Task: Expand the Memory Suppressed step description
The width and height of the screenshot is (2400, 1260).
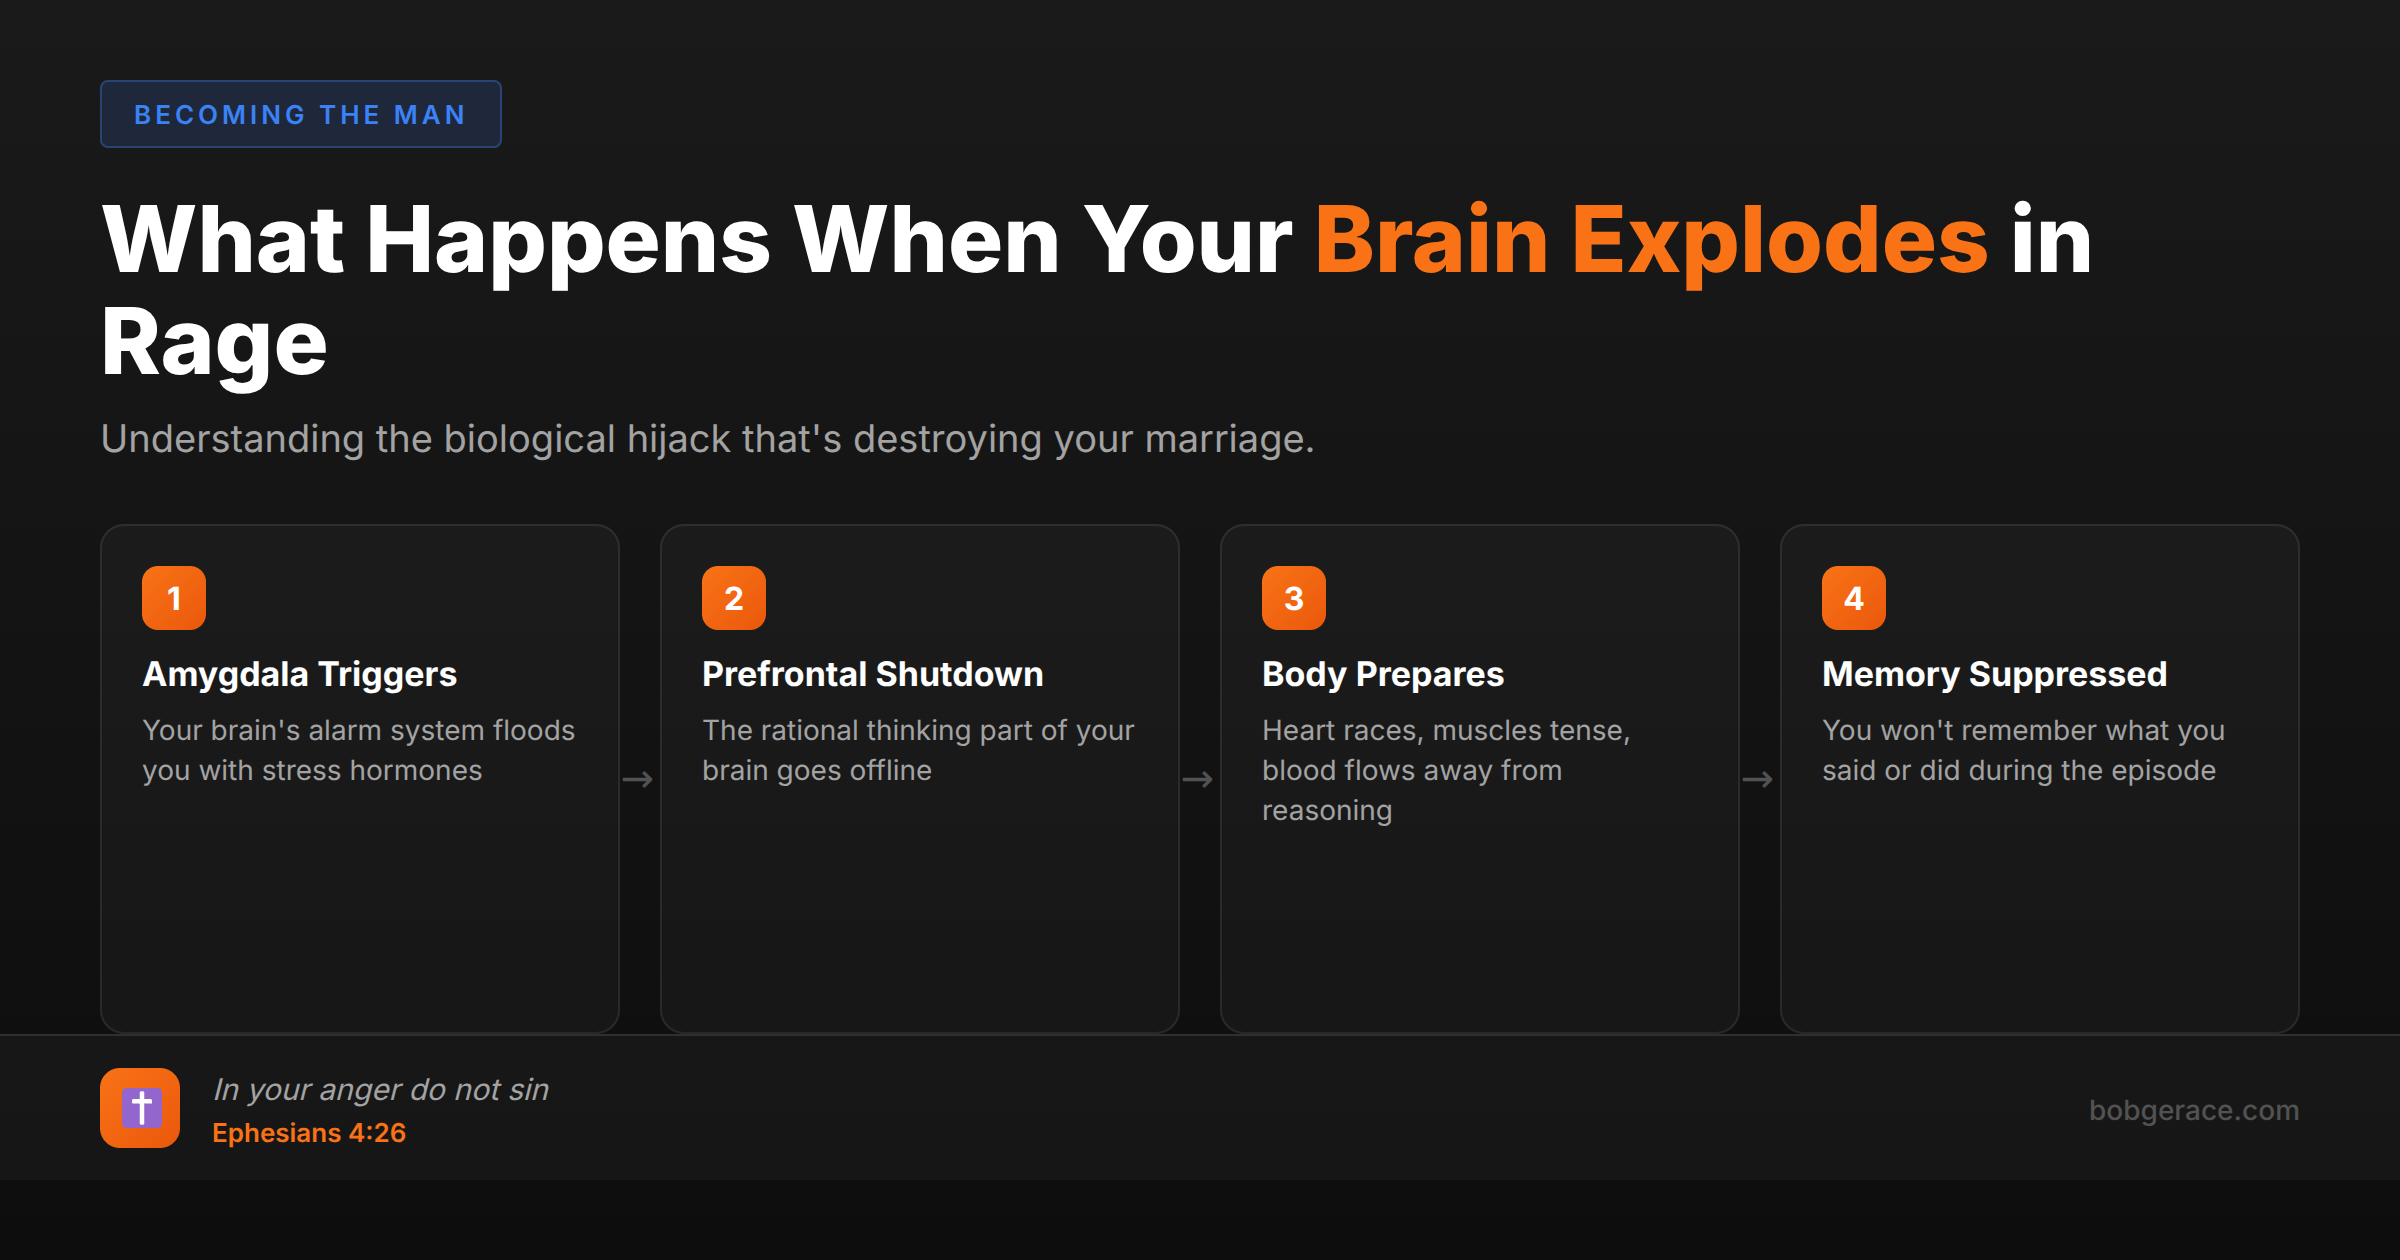Action: 2020,750
